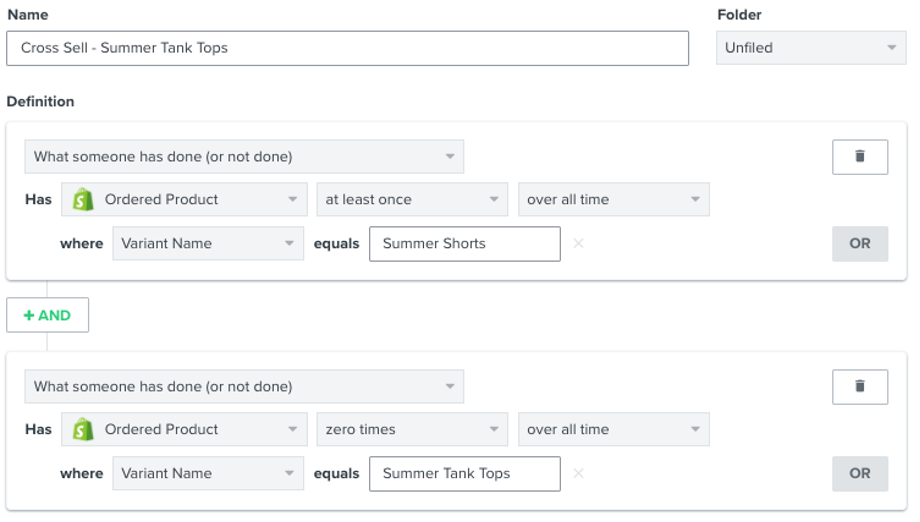Viewport: 920px width, 522px height.
Task: Open the Folder dropdown set to Unfiled
Action: (810, 48)
